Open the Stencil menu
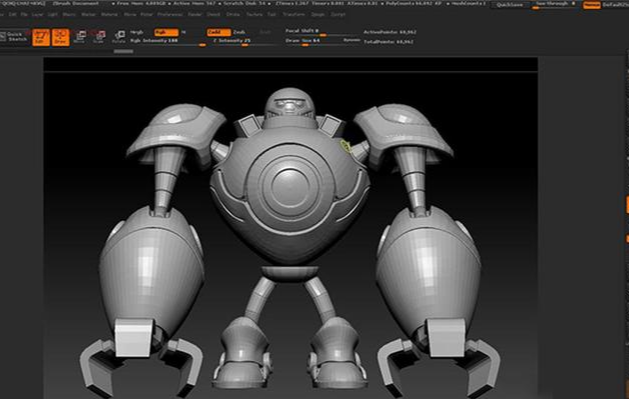 click(213, 14)
